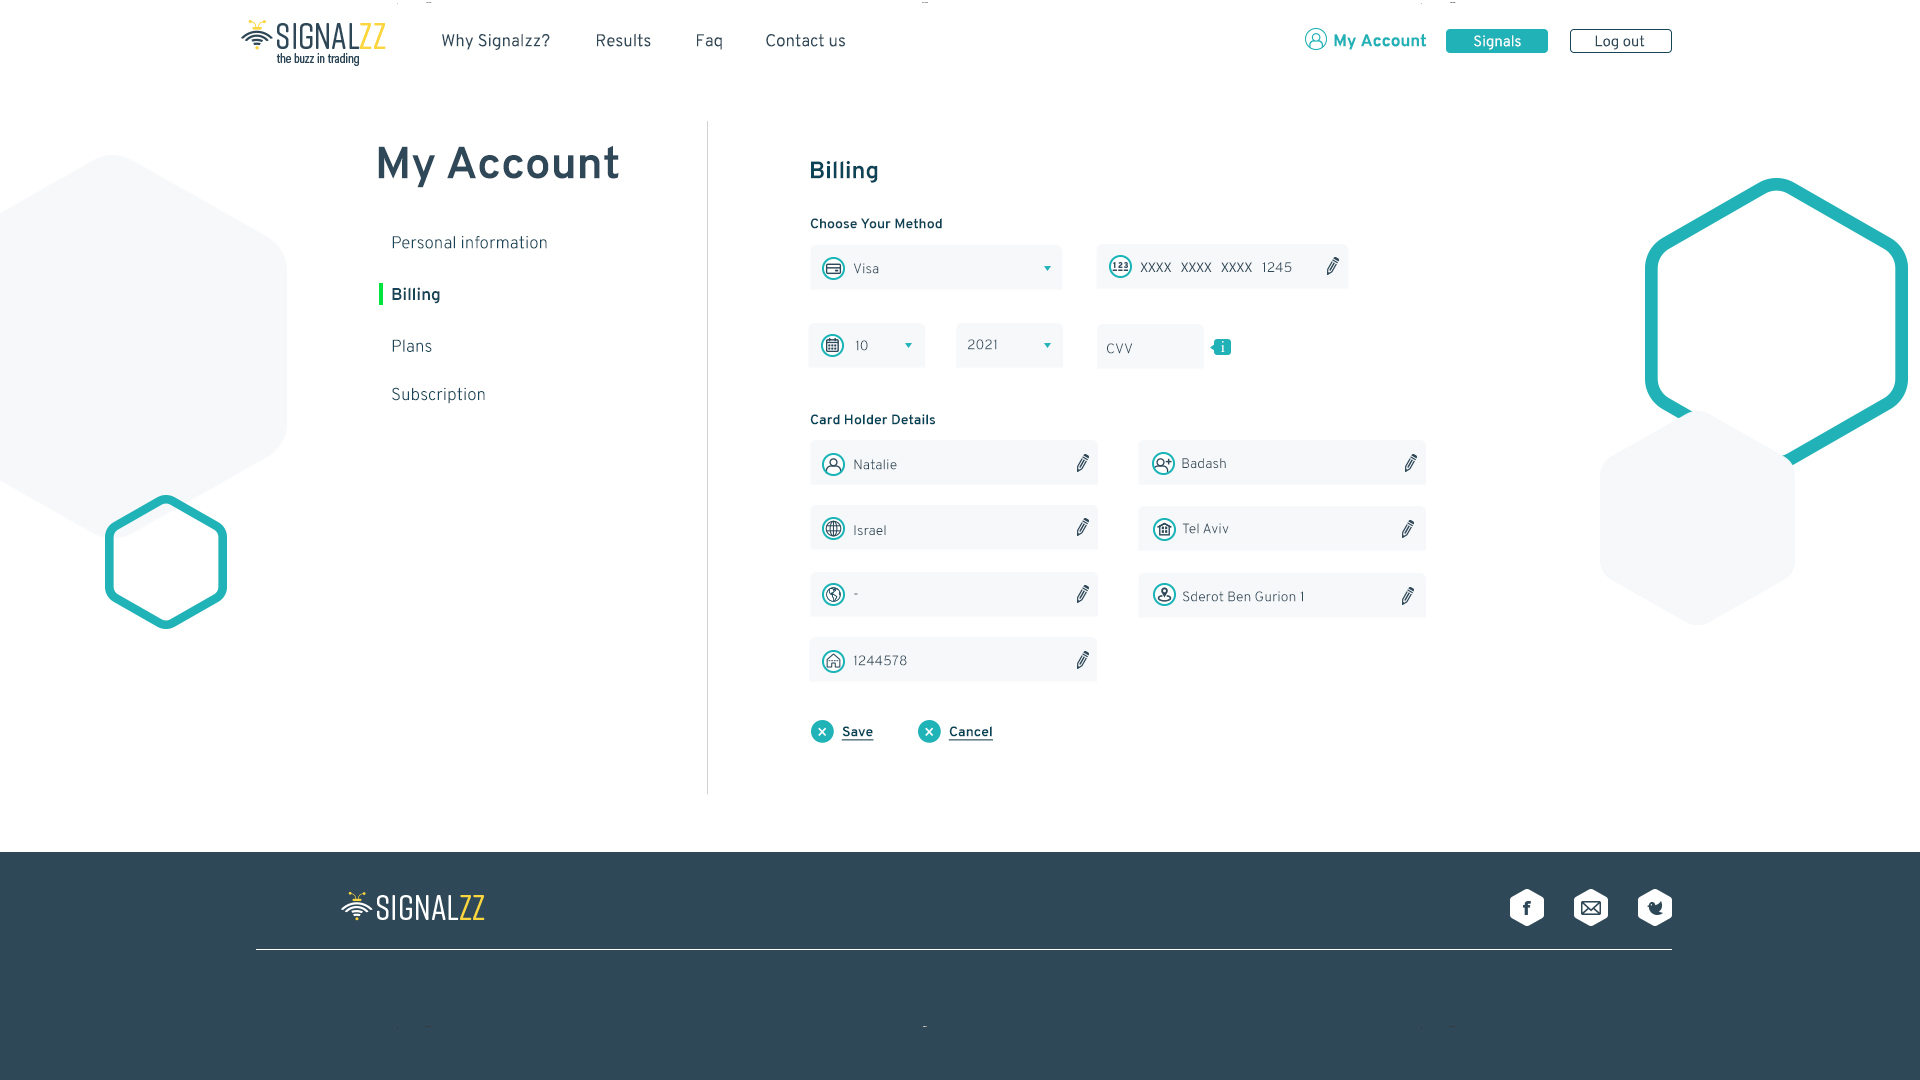
Task: Open the 2021 expiry year dropdown
Action: click(1009, 346)
